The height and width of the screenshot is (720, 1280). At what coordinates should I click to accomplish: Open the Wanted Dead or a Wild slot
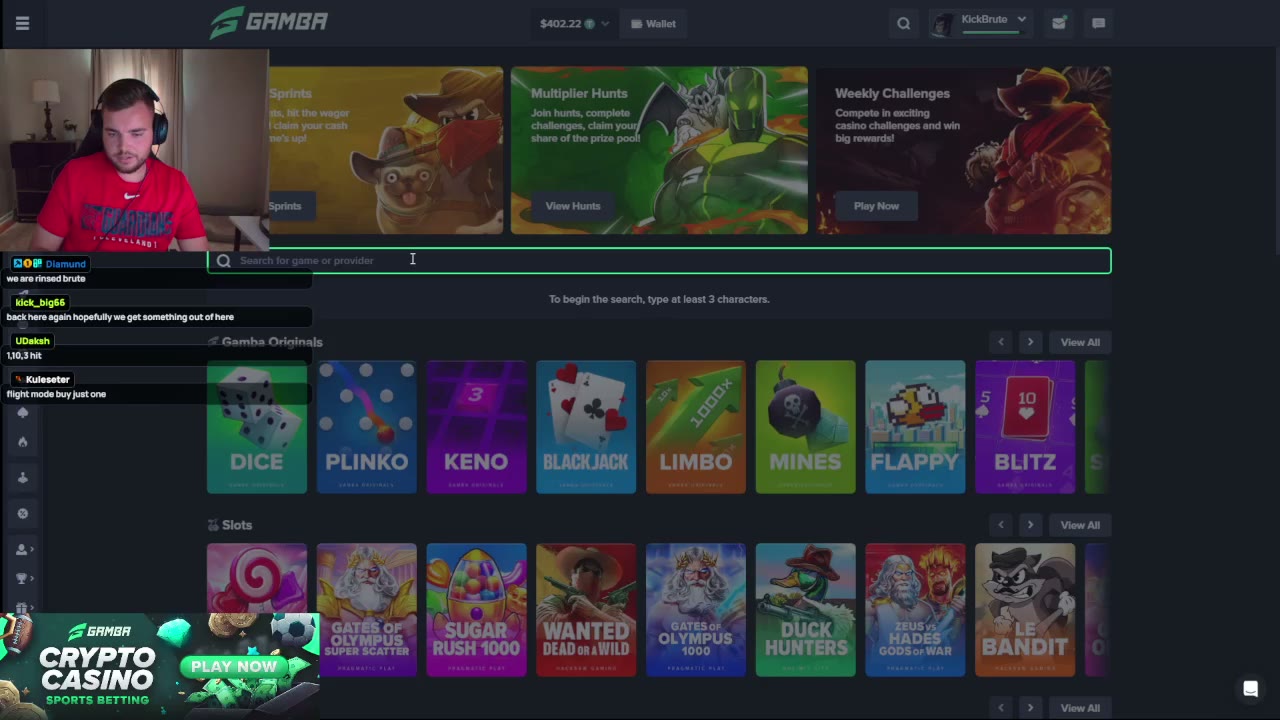coord(586,610)
